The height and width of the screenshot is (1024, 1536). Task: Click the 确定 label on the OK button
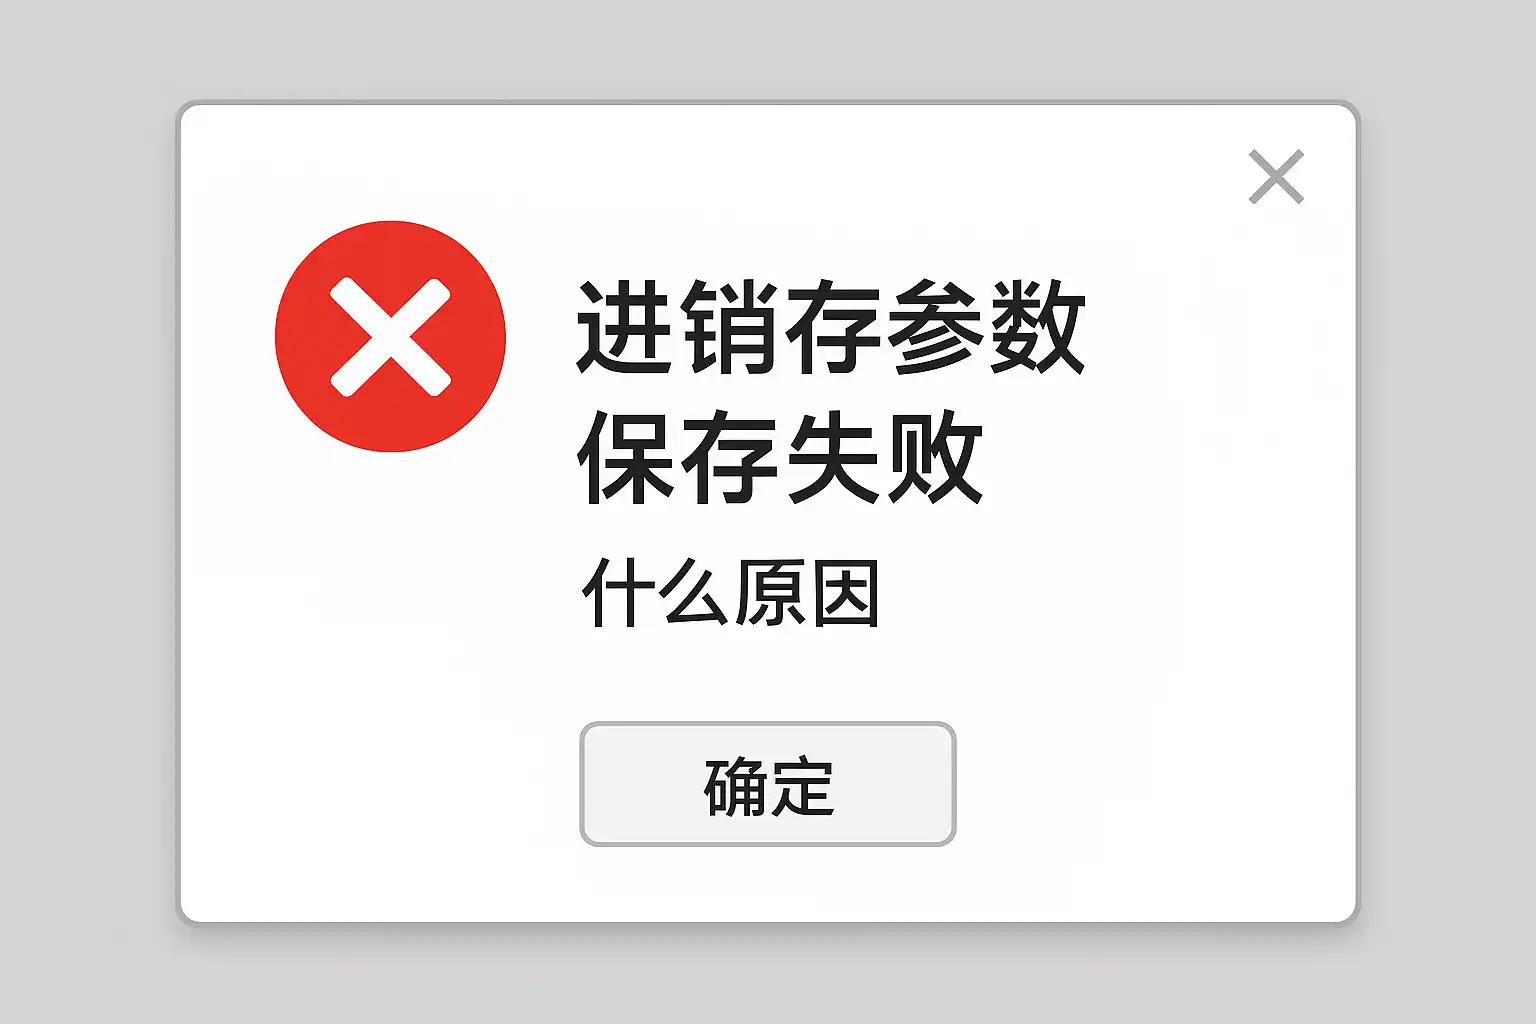[768, 786]
